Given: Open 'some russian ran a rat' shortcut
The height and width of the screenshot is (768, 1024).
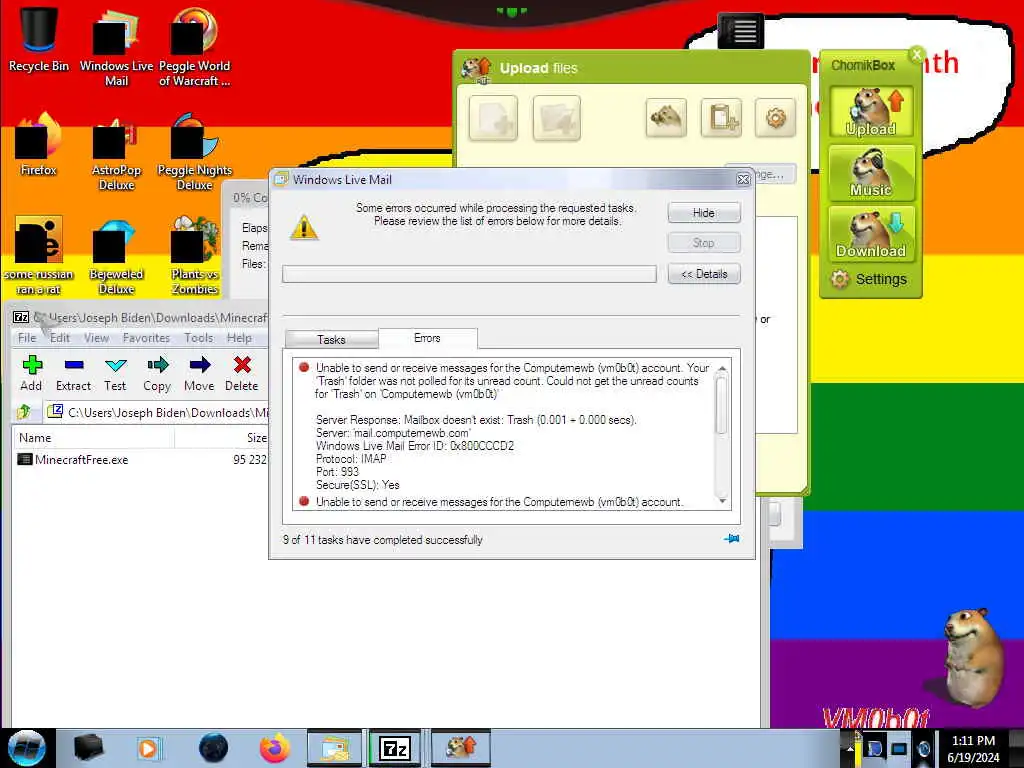Looking at the screenshot, I should coord(39,256).
